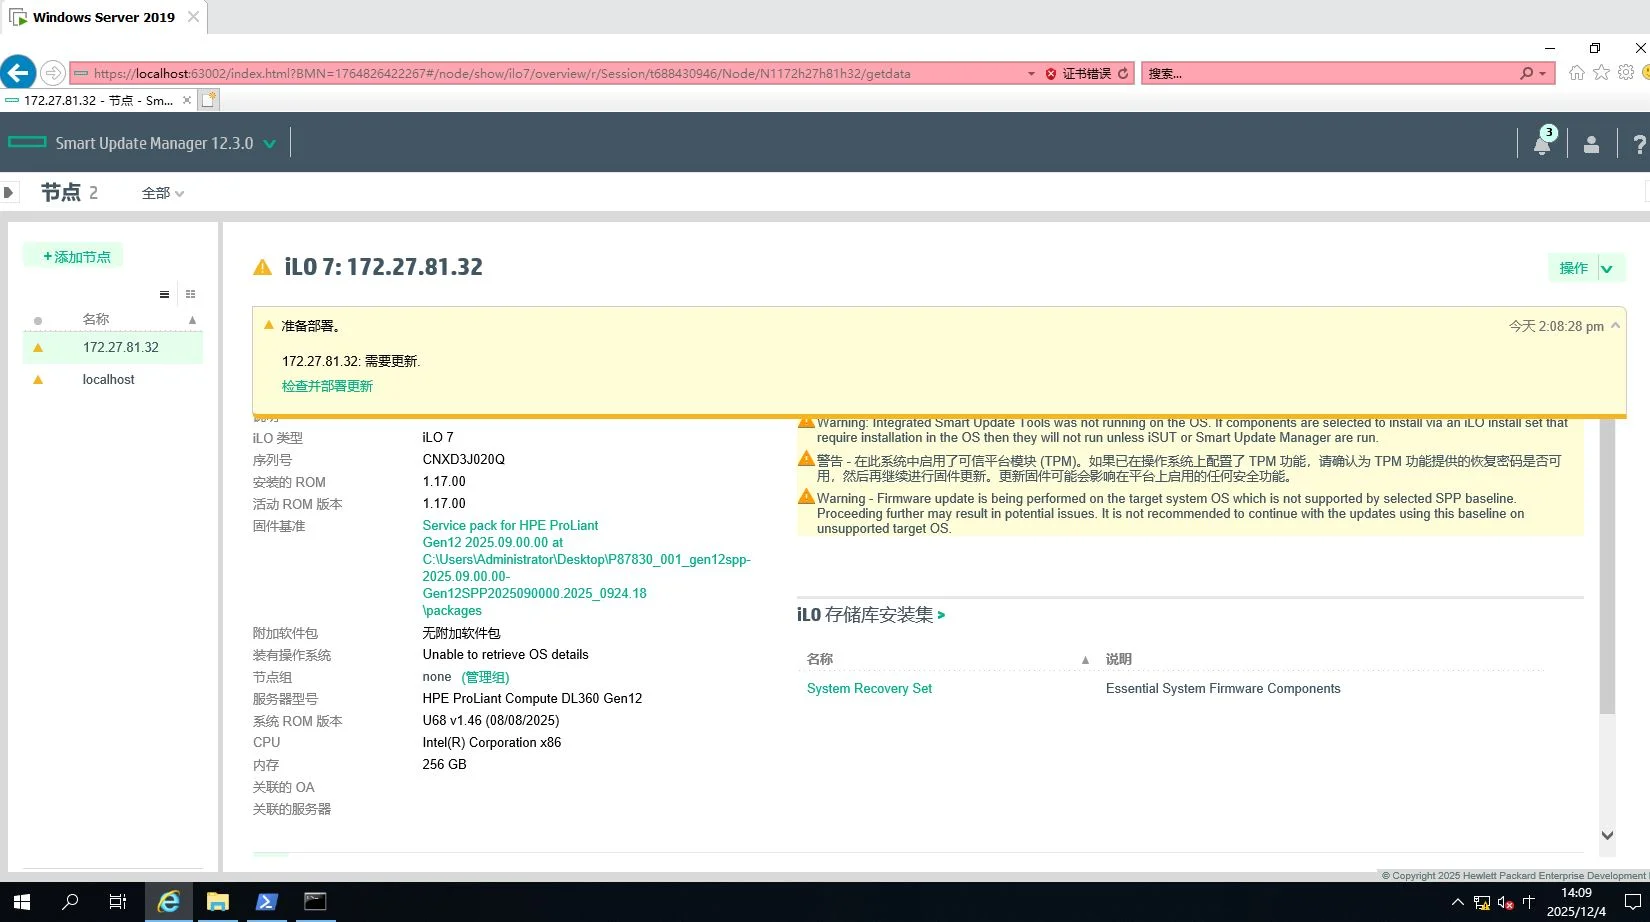Open the iLO 存储库安装集 section link
The image size is (1650, 922).
(870, 614)
